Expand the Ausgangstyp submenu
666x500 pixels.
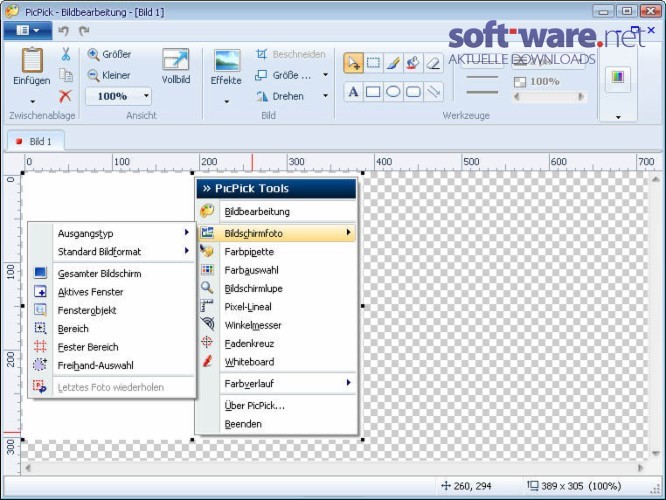point(112,233)
